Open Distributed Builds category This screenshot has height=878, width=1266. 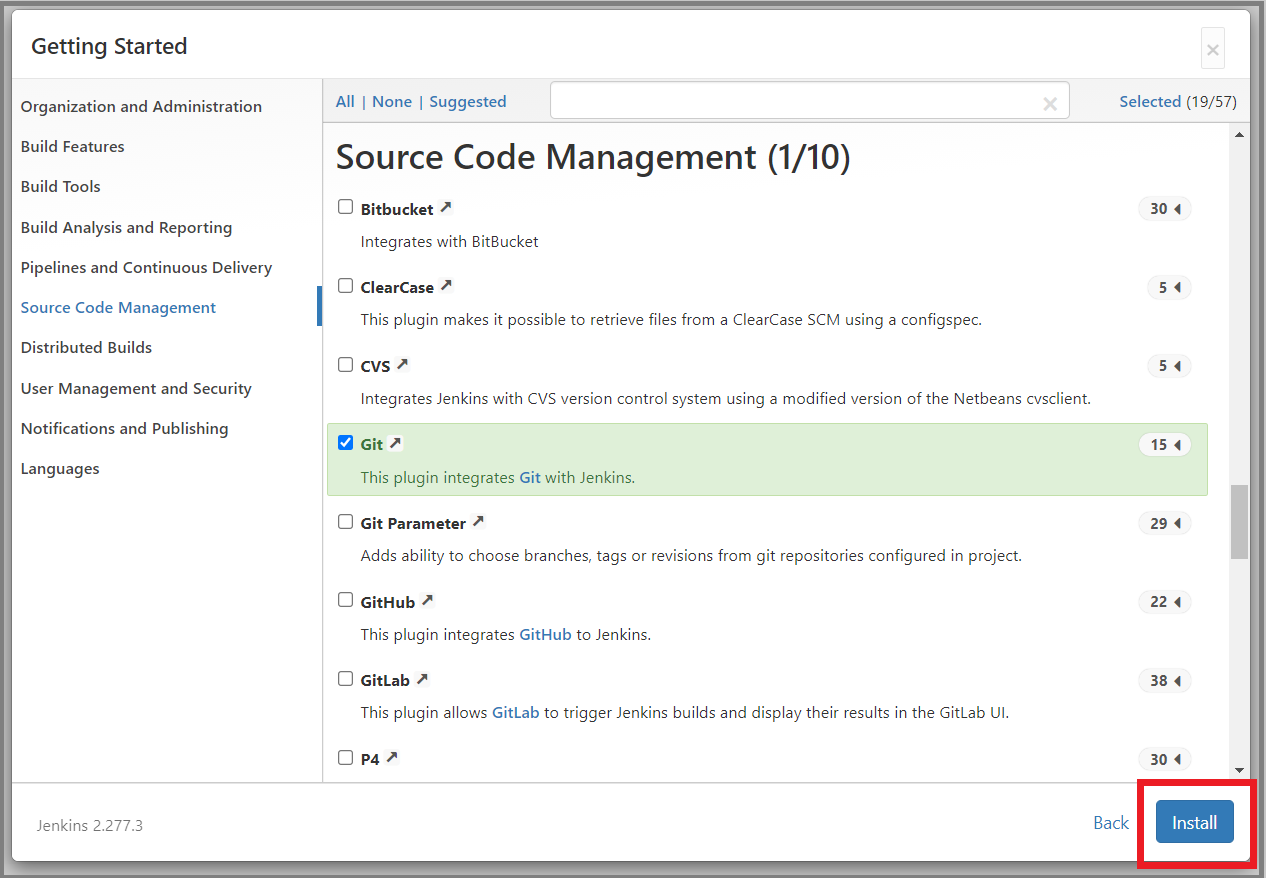[86, 347]
